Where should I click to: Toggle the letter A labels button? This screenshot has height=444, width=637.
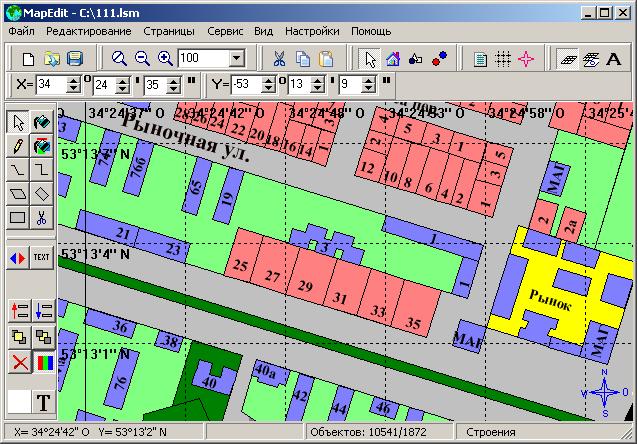click(613, 59)
